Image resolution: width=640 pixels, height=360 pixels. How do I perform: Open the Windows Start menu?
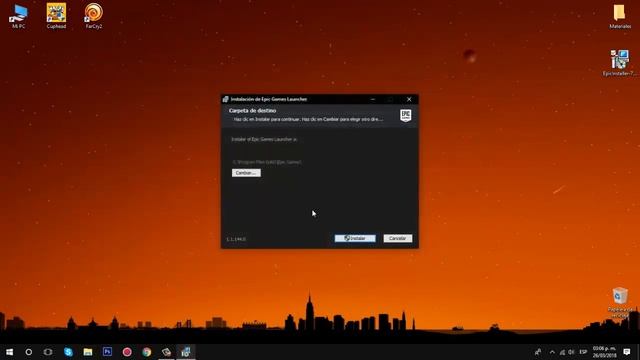click(x=9, y=352)
